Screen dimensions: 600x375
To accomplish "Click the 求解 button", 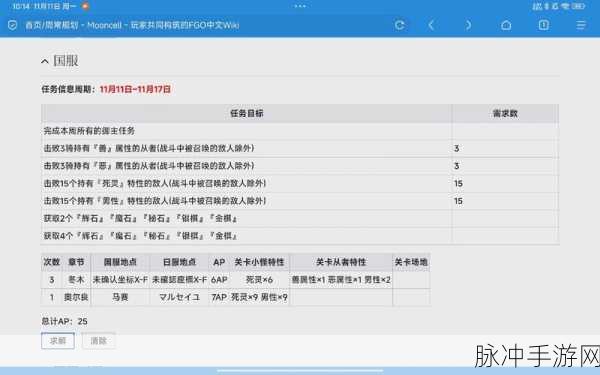I will (58, 341).
